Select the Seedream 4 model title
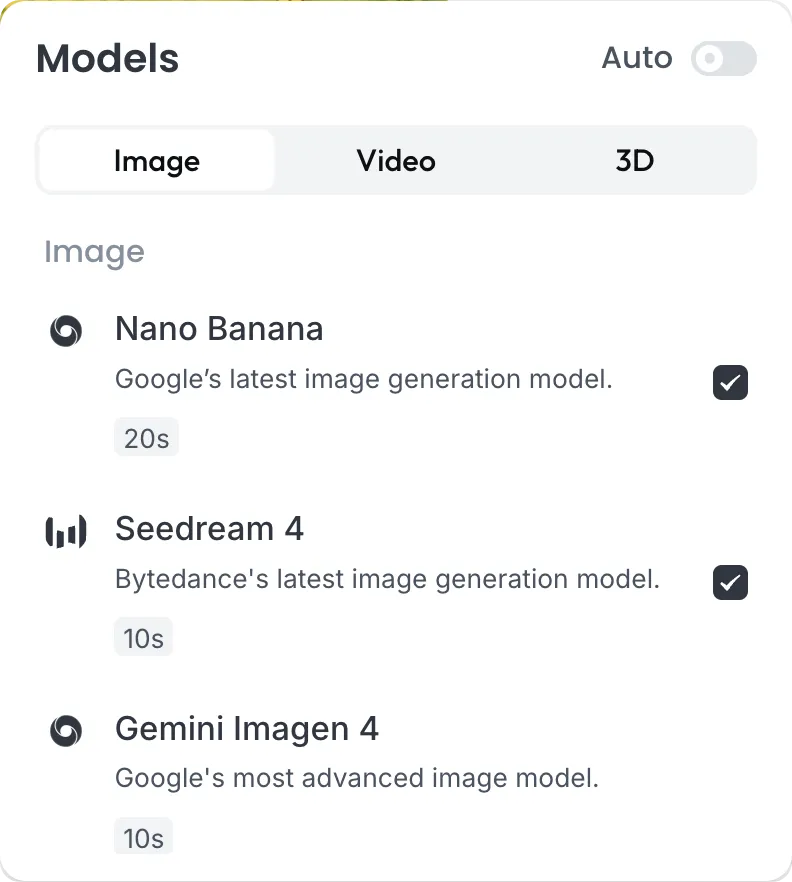The image size is (792, 882). tap(209, 529)
